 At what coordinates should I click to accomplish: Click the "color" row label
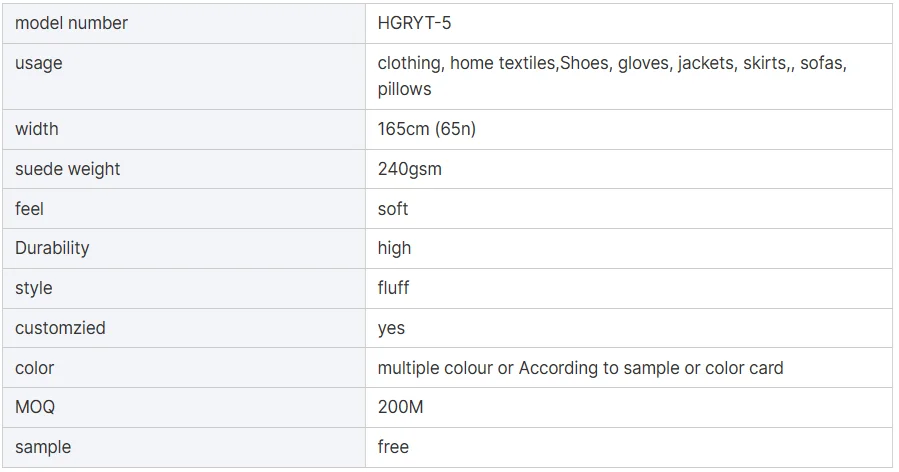point(34,368)
